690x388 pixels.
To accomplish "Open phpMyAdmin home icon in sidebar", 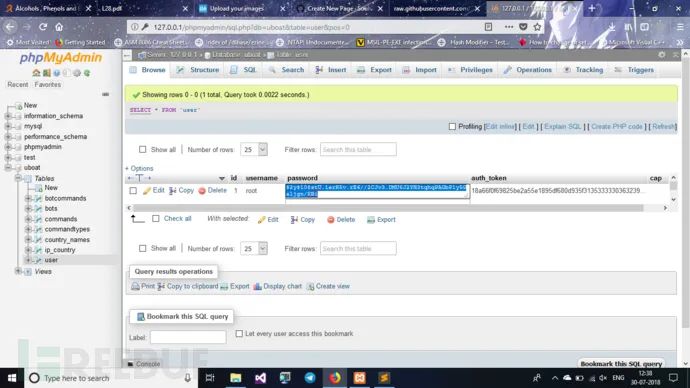I will click(37, 73).
